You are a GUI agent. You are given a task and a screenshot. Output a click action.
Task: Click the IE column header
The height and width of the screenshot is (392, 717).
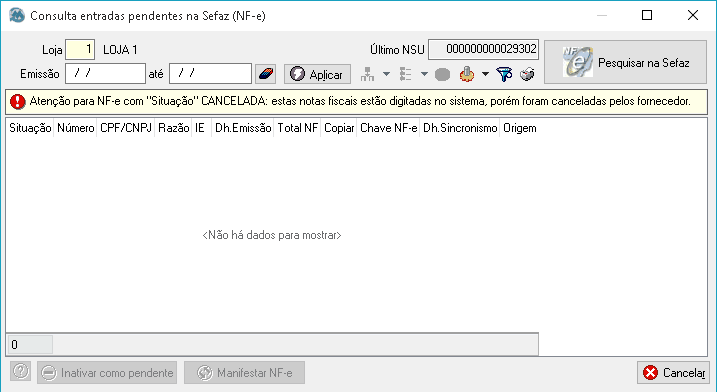coord(201,128)
